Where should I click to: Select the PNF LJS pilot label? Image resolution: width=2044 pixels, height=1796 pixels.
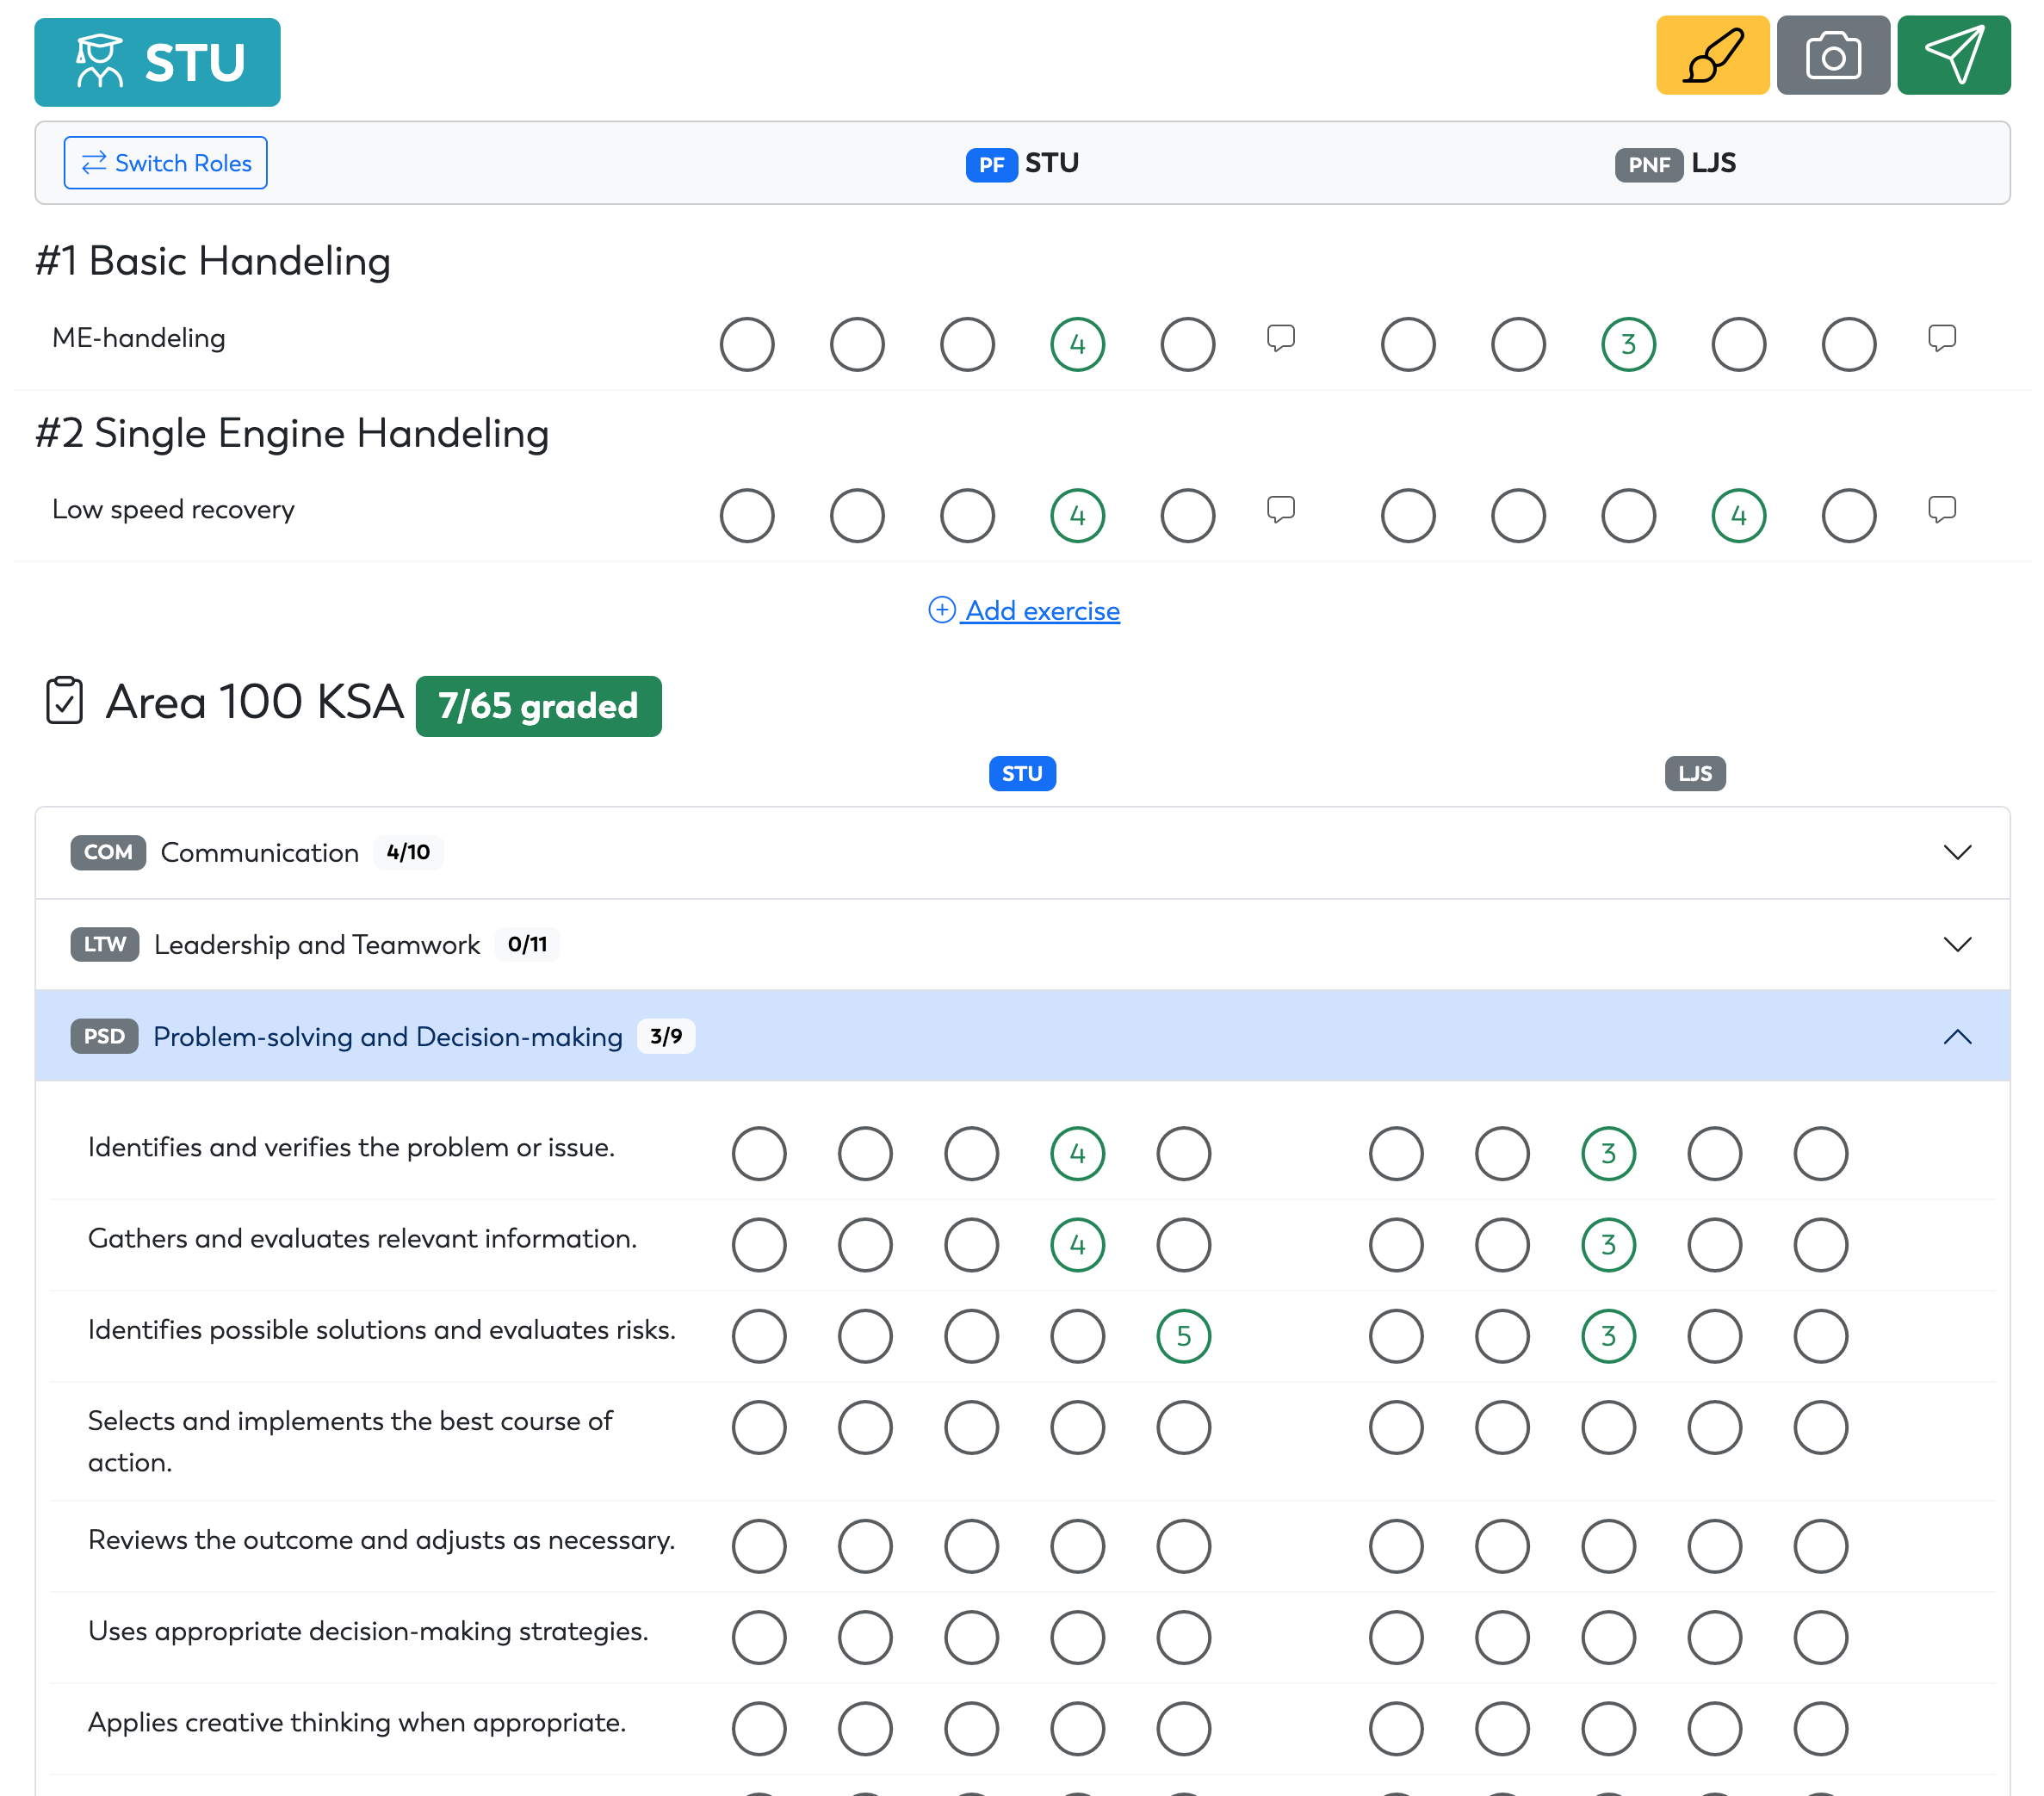pos(1675,164)
